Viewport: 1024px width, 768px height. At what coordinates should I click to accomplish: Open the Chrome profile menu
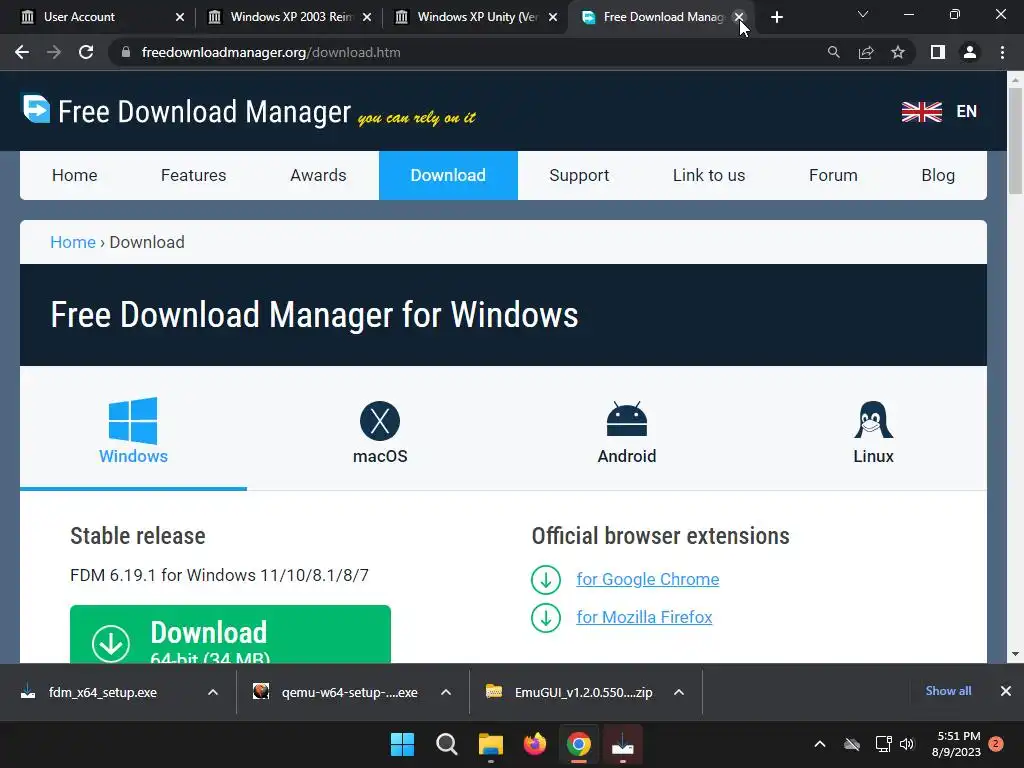tap(970, 52)
